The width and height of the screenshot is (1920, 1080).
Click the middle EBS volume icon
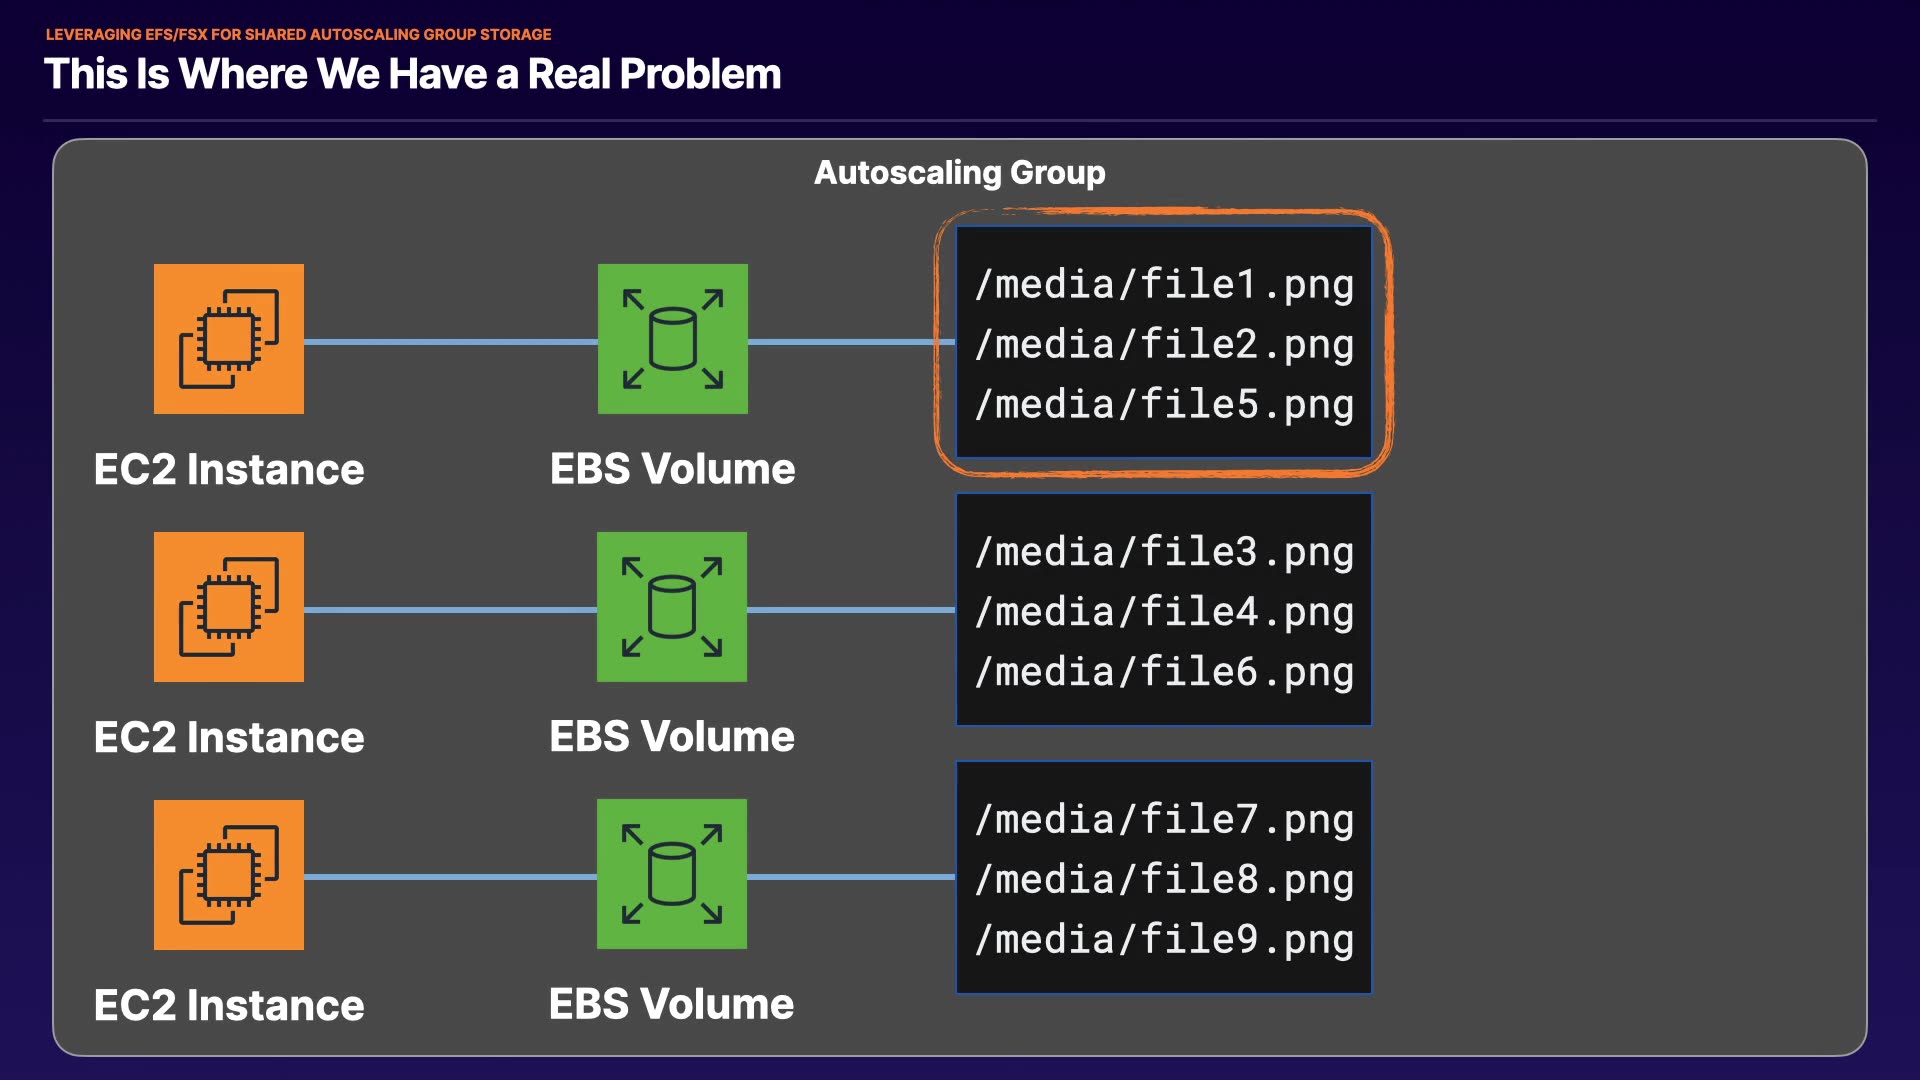(x=672, y=607)
